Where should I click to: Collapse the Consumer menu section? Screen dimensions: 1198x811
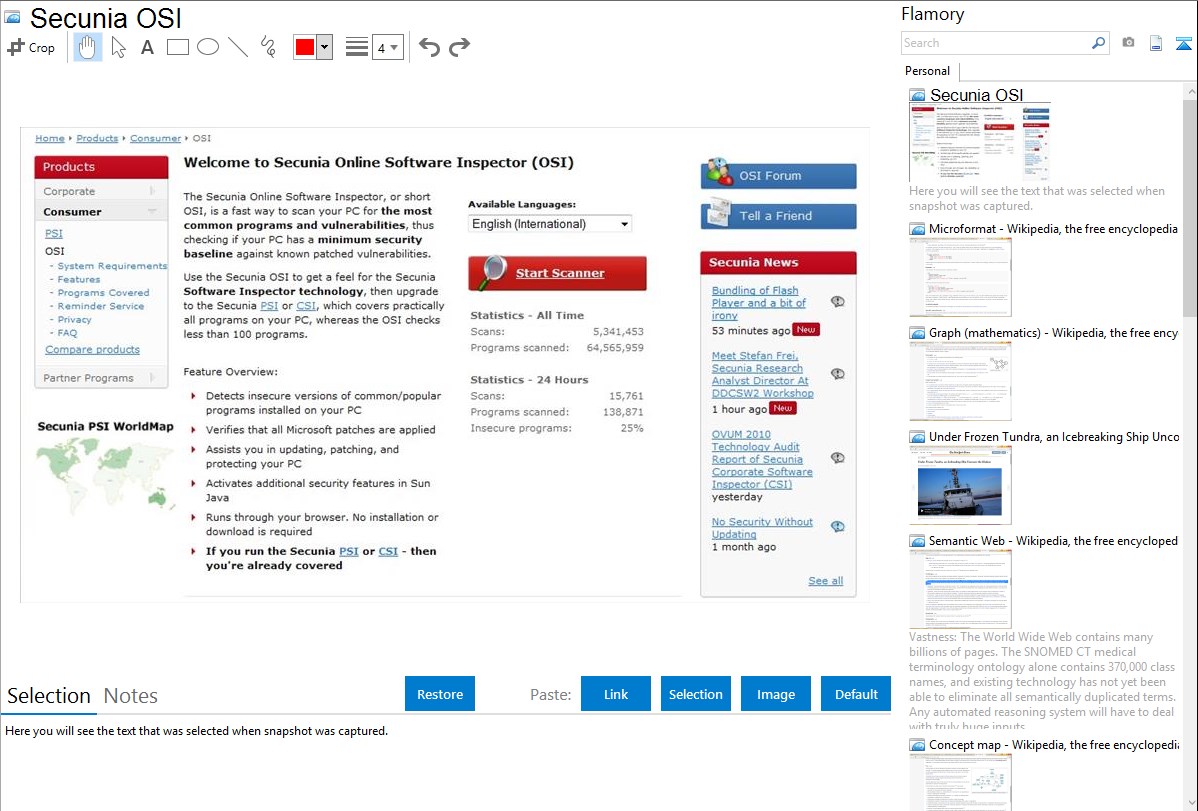(101, 212)
